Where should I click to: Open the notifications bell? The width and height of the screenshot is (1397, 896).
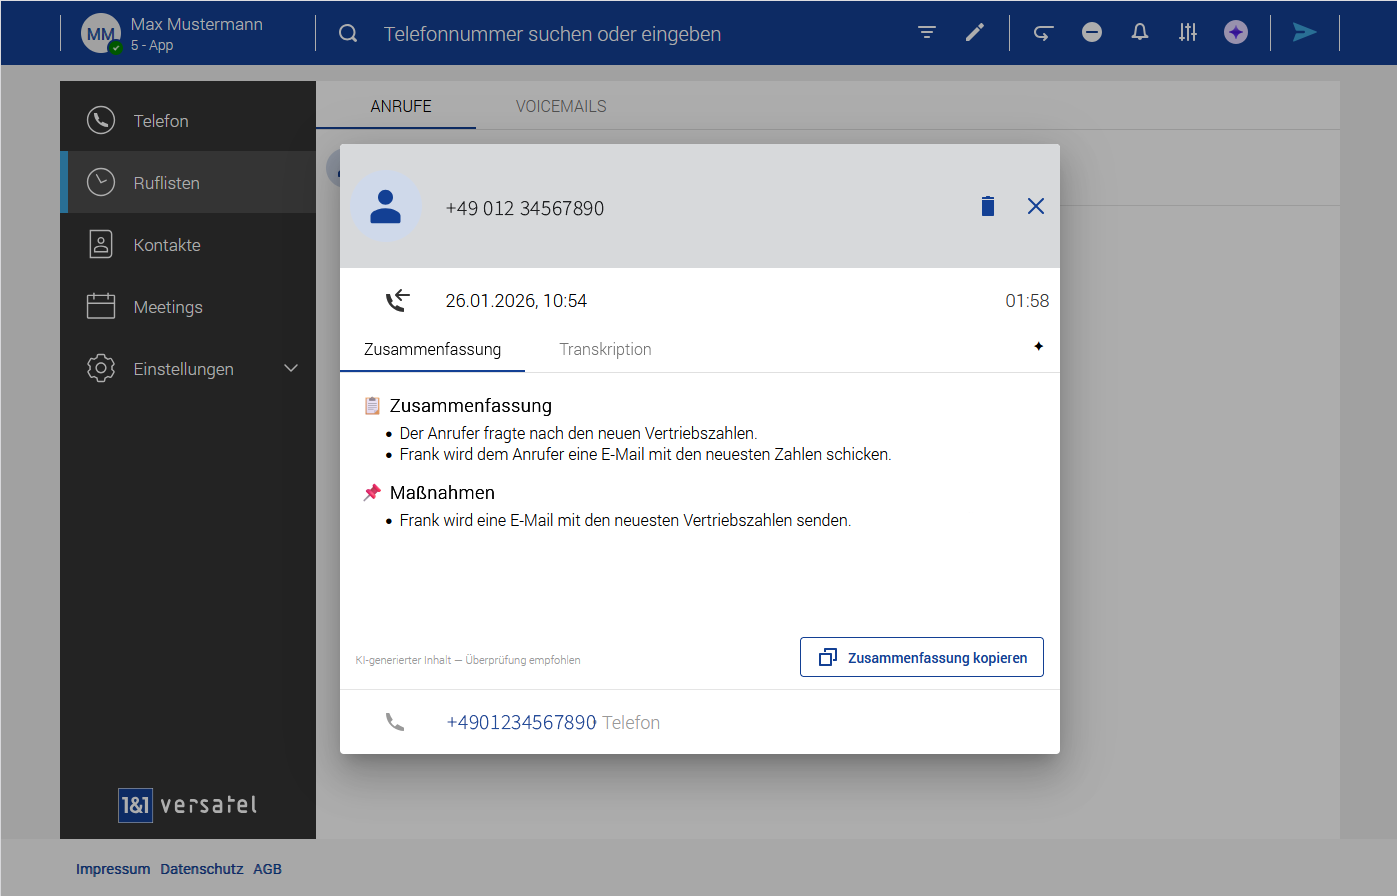pyautogui.click(x=1140, y=33)
